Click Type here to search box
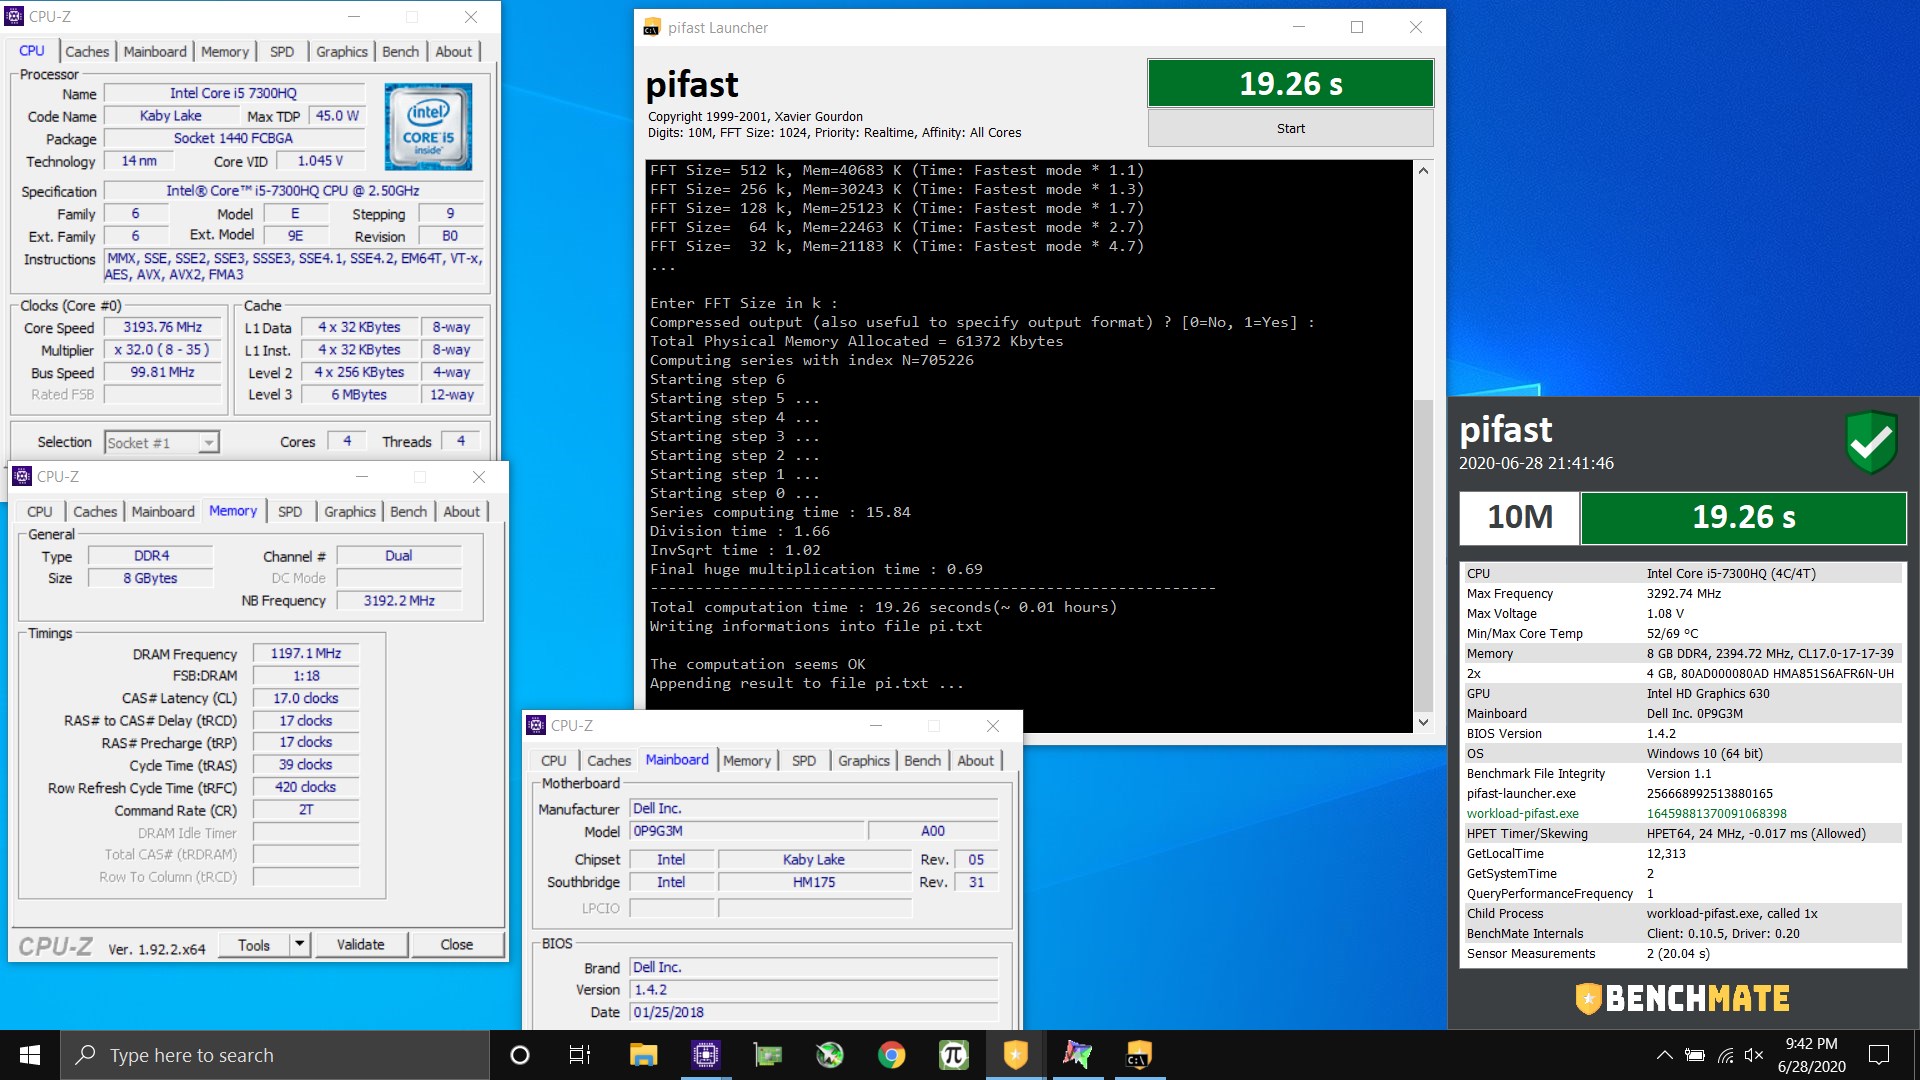Viewport: 1920px width, 1080px height. click(x=275, y=1055)
